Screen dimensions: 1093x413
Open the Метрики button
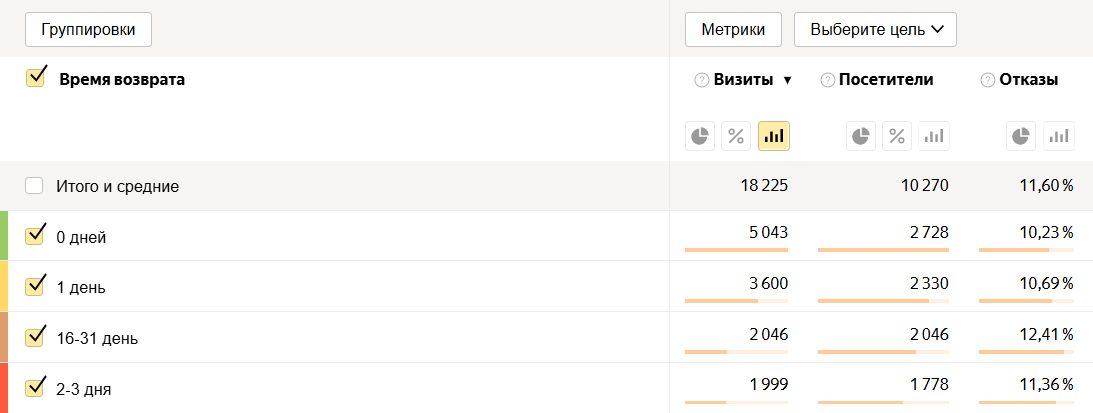(733, 30)
